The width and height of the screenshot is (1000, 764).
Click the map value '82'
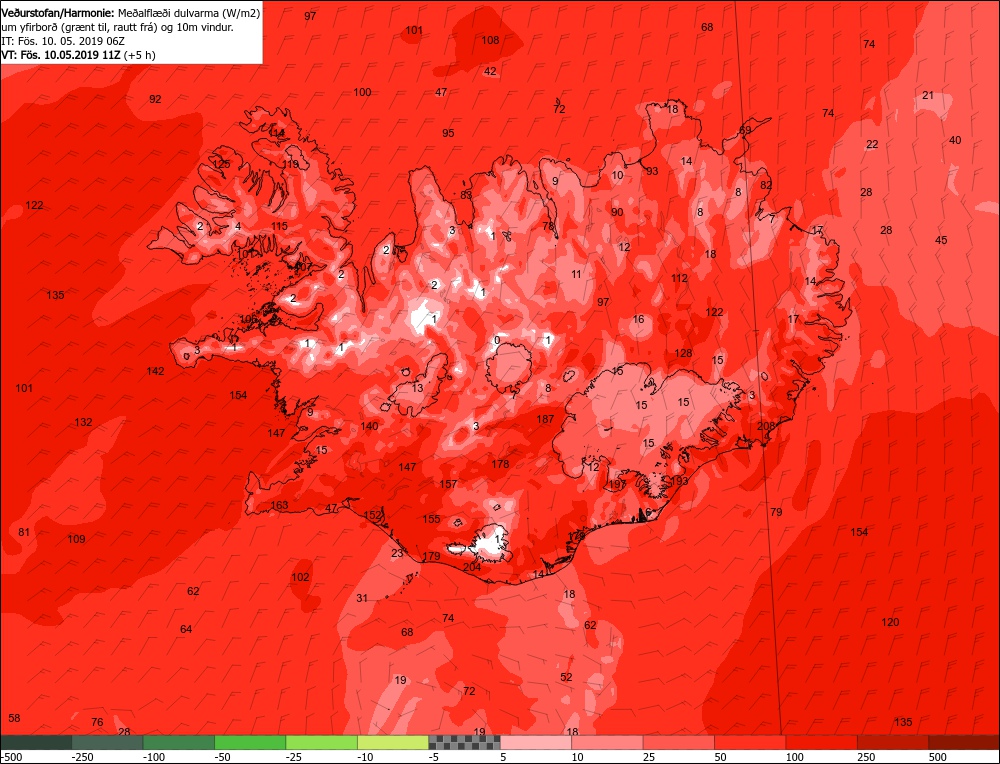766,185
